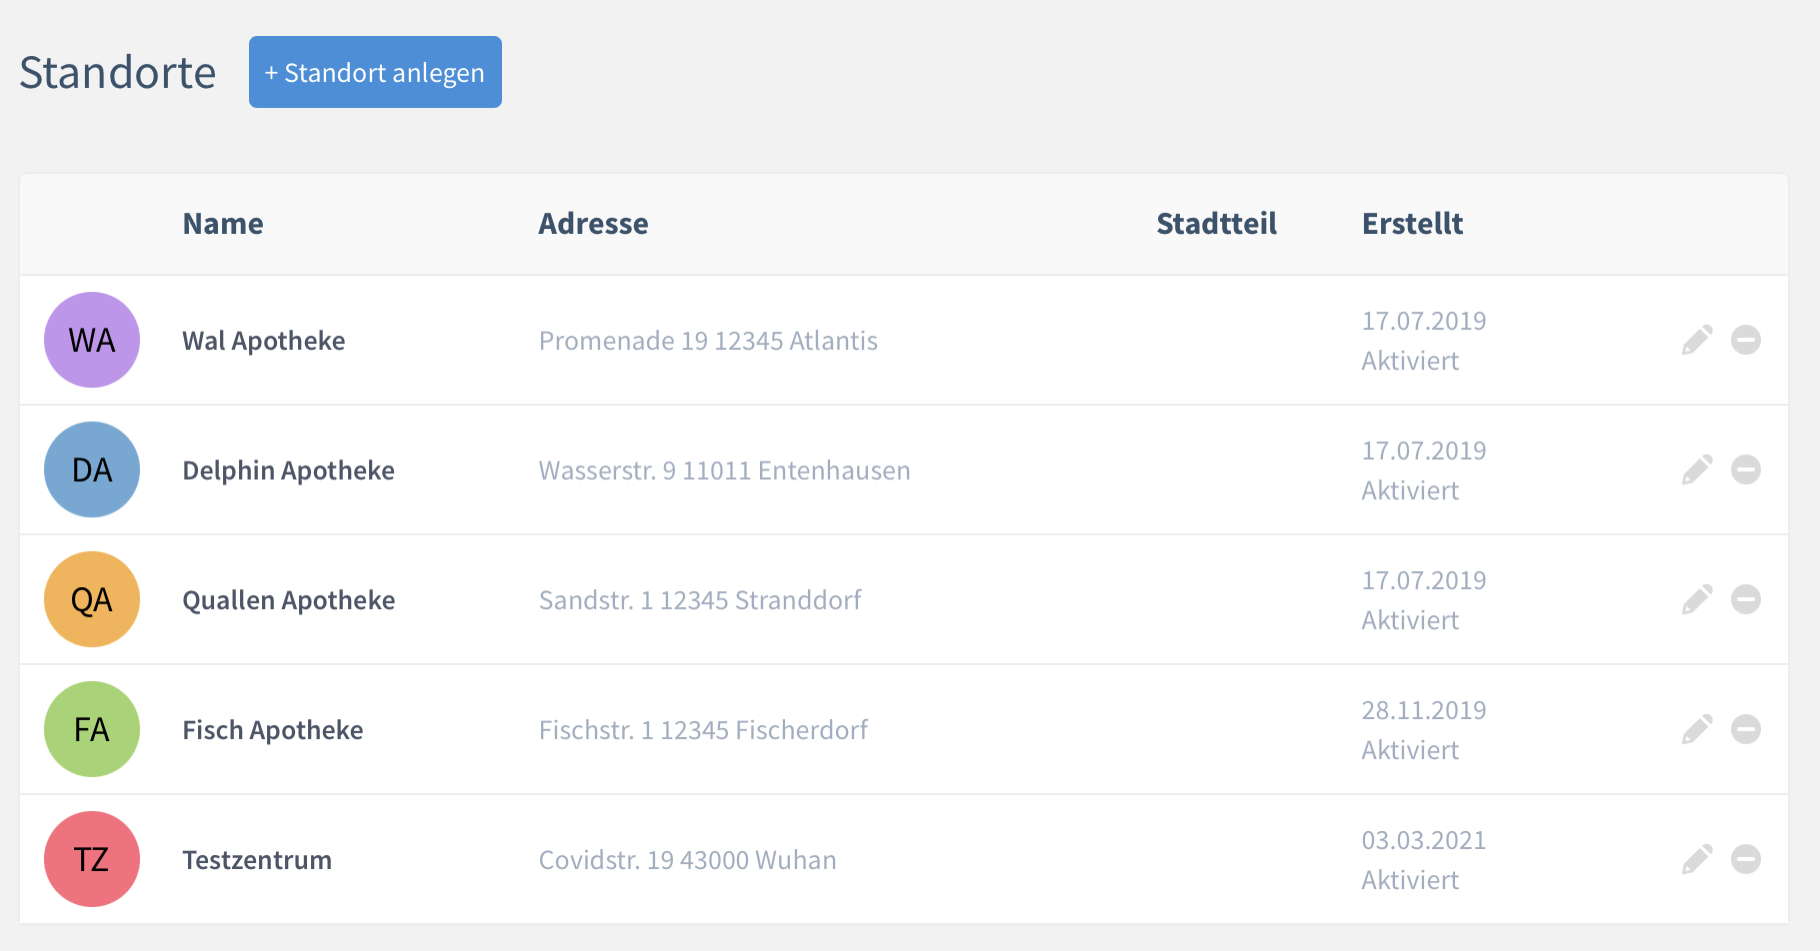Click the Name column header
This screenshot has height=951, width=1820.
[223, 224]
